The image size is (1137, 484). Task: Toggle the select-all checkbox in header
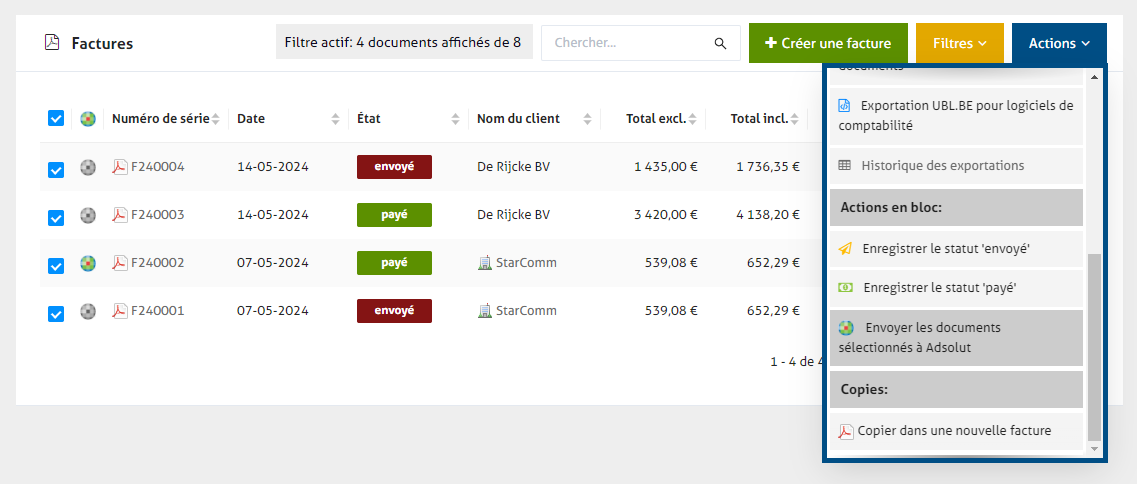click(x=56, y=119)
